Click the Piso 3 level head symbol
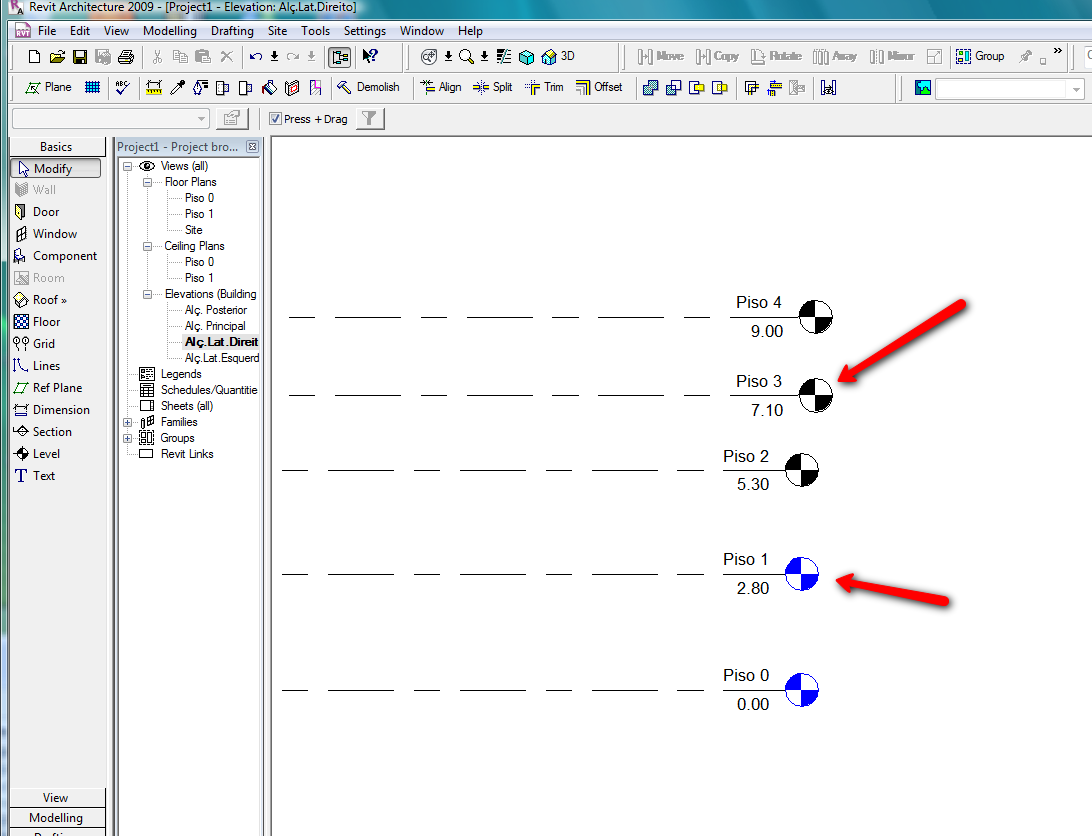 pos(815,395)
